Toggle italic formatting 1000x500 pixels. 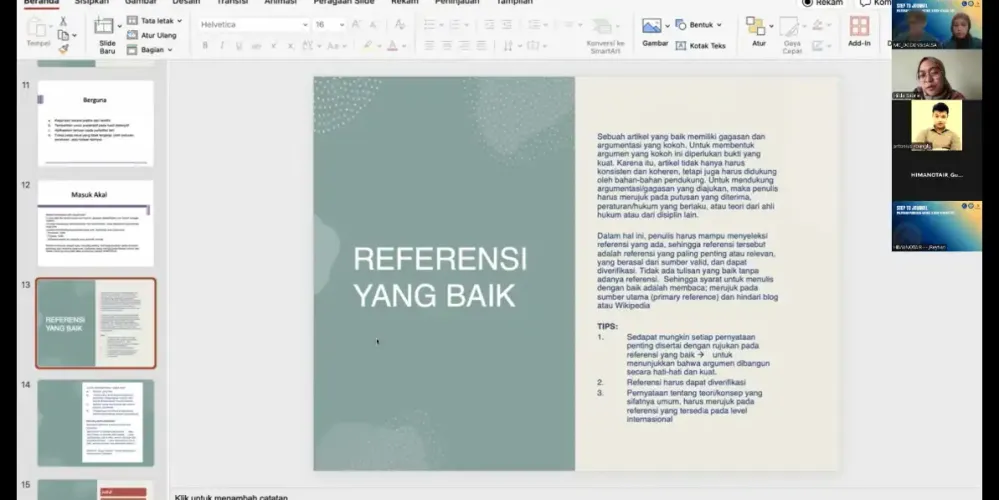[x=222, y=45]
